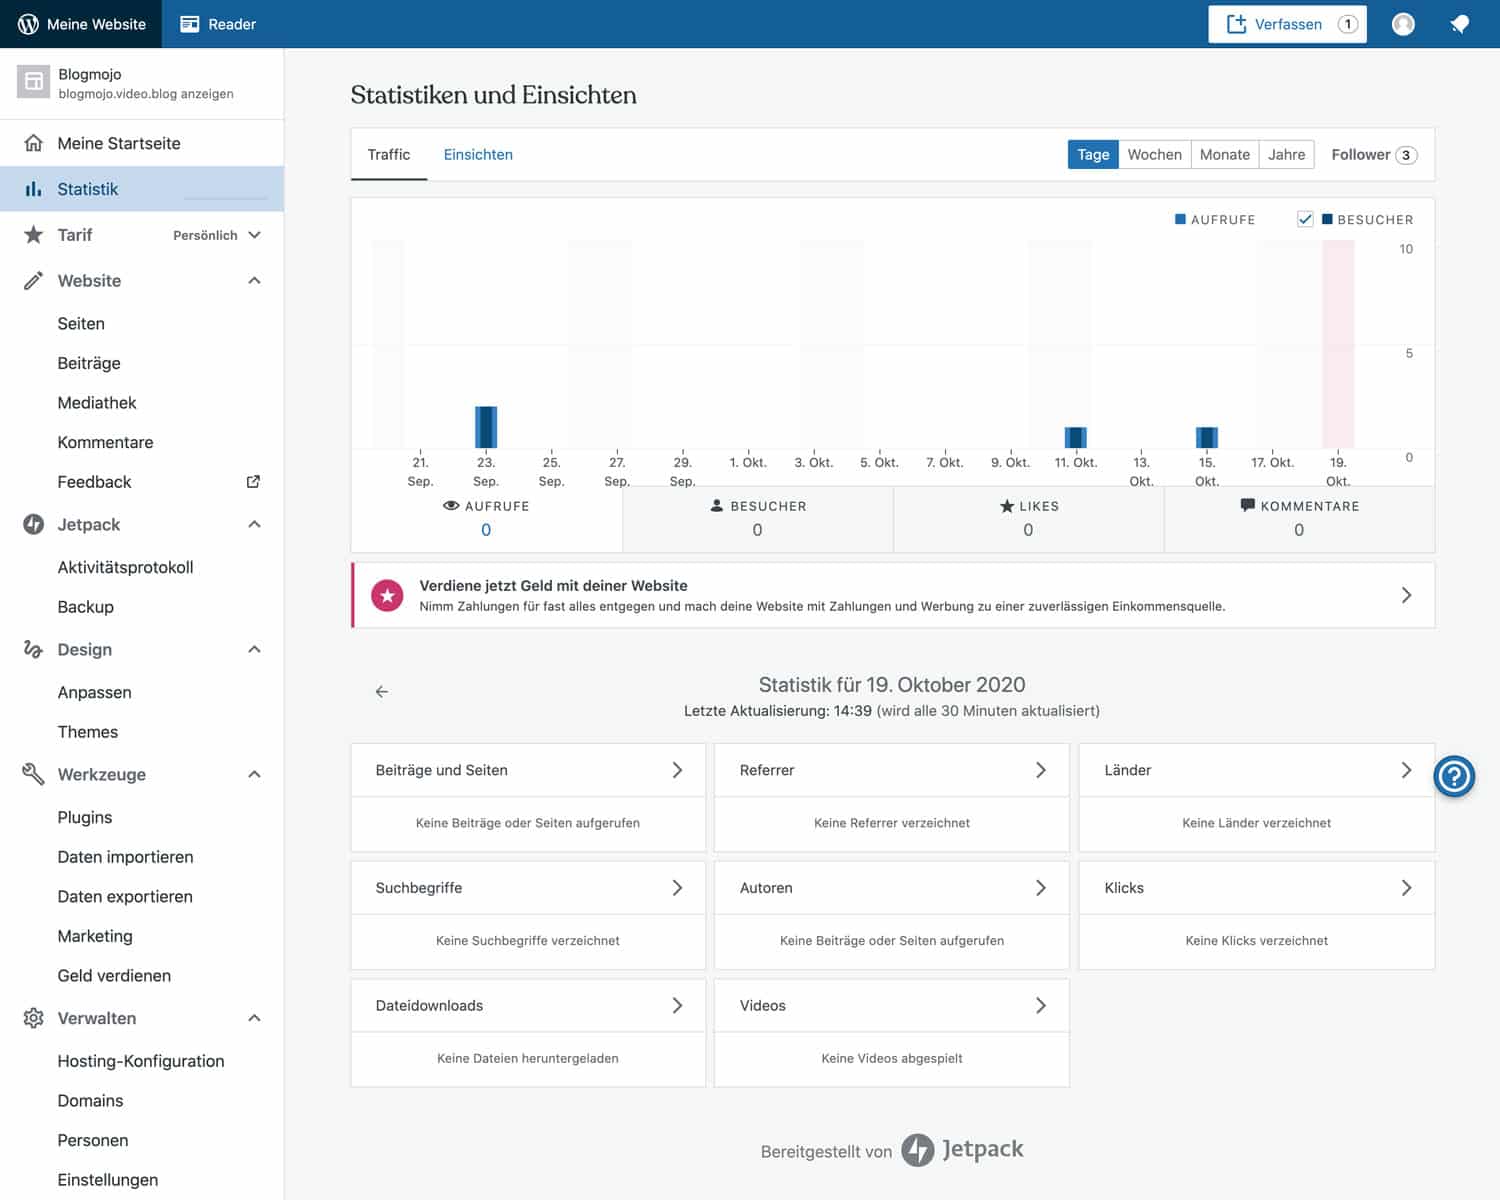Switch chart period to Monate
This screenshot has width=1500, height=1200.
pos(1224,154)
